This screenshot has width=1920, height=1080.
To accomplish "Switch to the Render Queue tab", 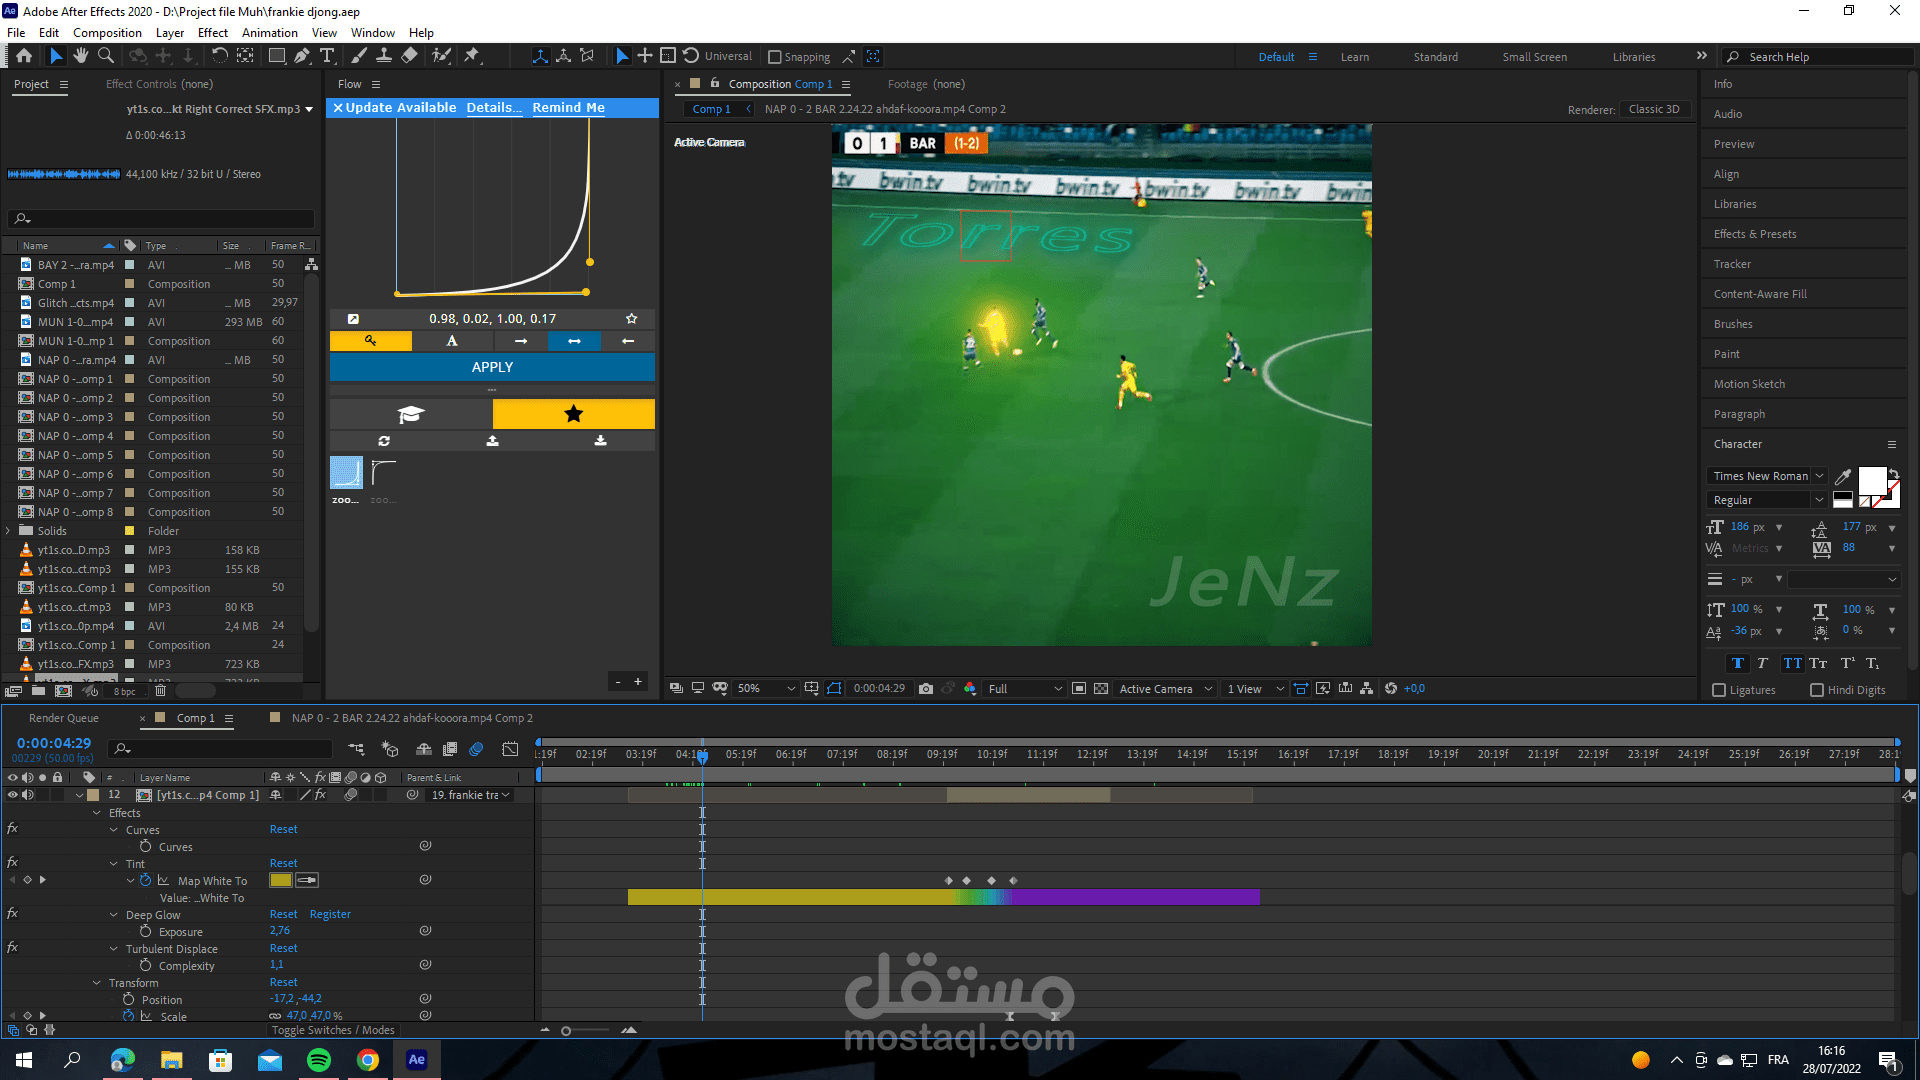I will click(x=64, y=718).
